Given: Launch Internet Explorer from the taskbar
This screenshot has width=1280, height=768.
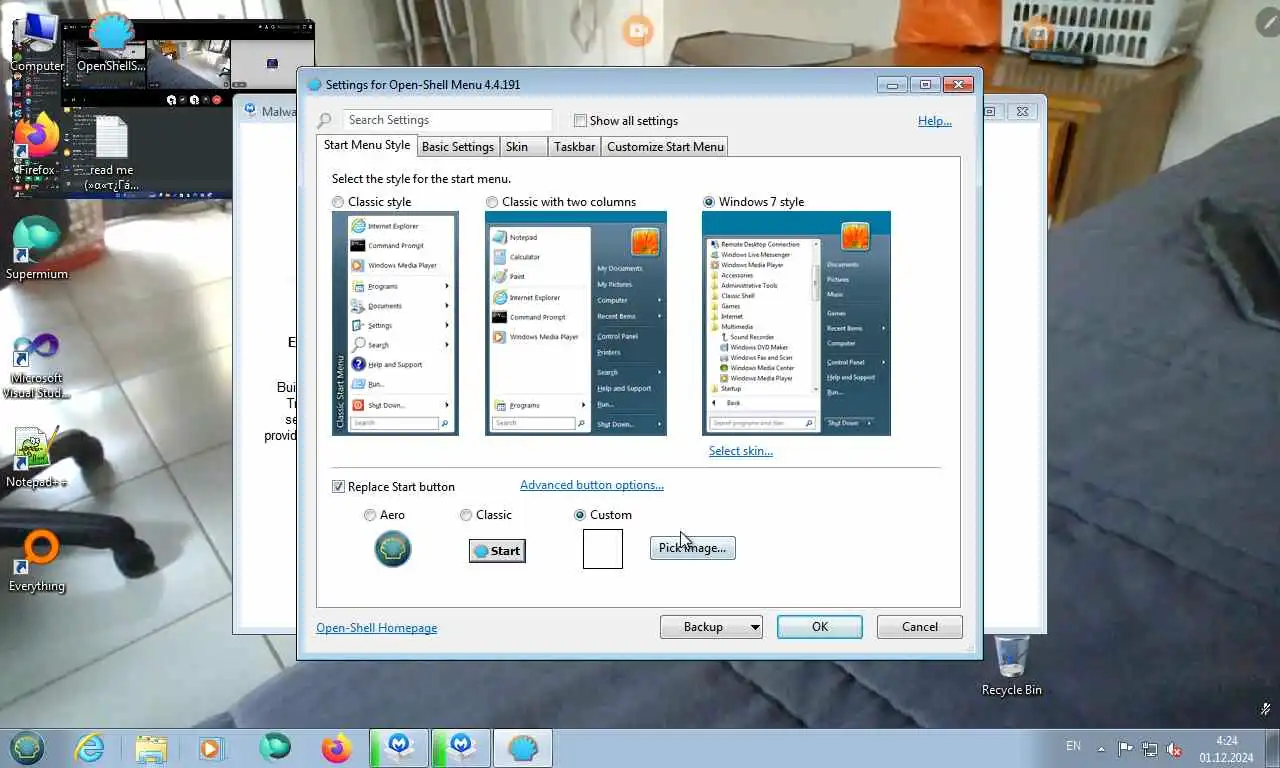Looking at the screenshot, I should click(89, 748).
